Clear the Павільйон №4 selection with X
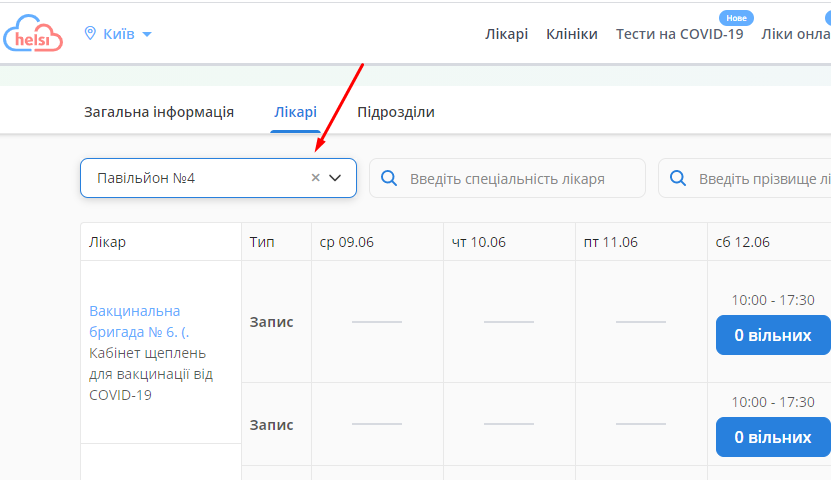 [x=315, y=178]
